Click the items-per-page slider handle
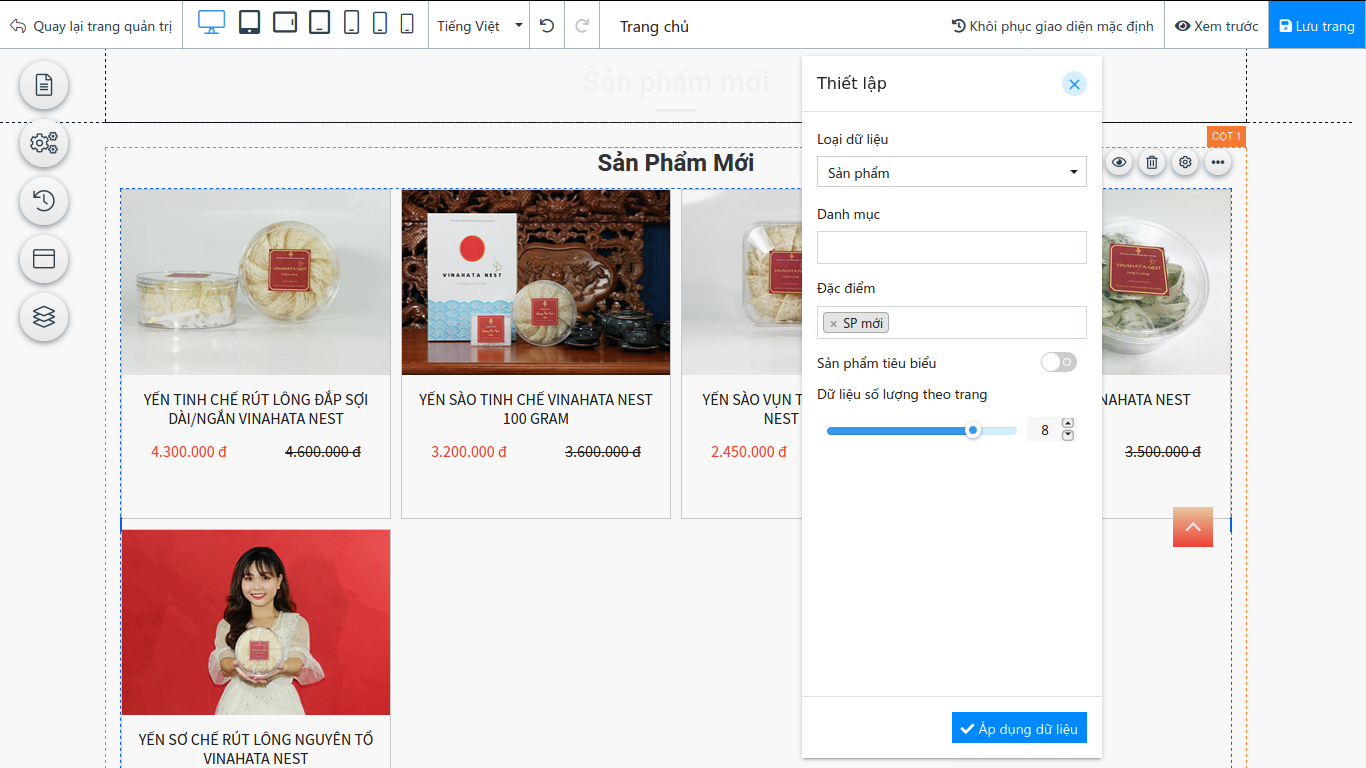The height and width of the screenshot is (768, 1366). point(972,430)
